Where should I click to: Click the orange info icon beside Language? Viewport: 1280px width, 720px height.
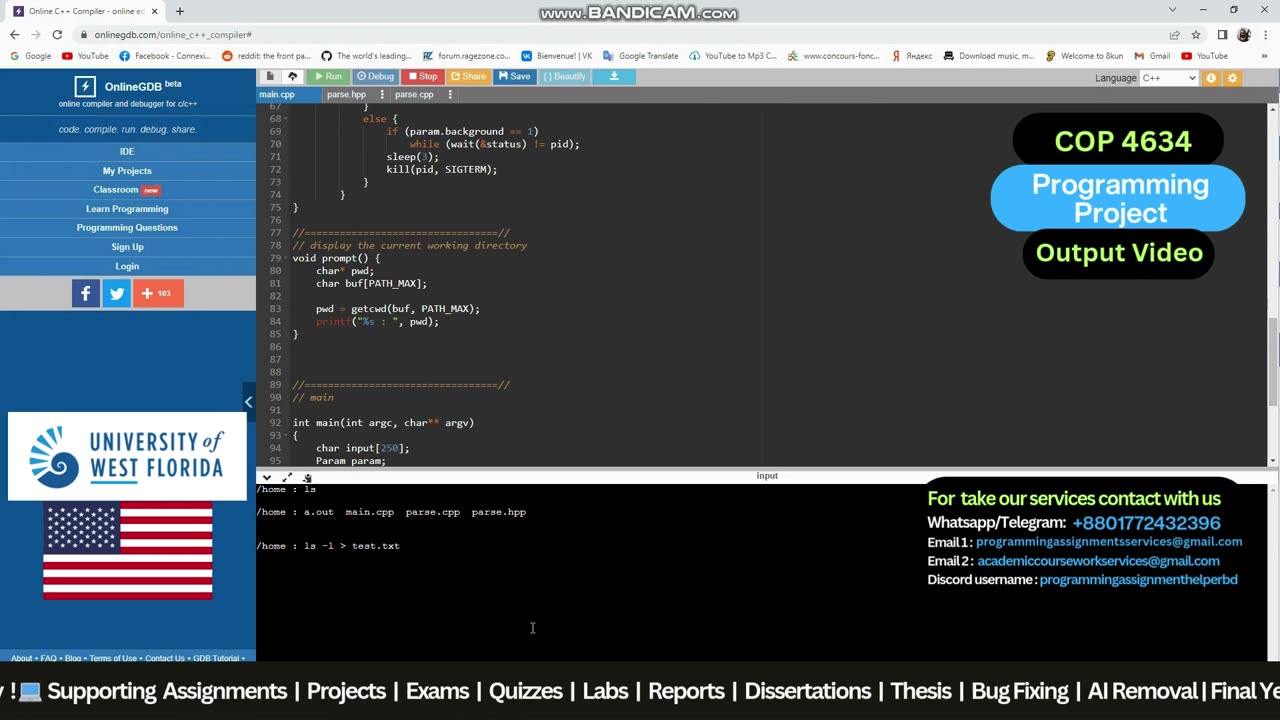1211,78
